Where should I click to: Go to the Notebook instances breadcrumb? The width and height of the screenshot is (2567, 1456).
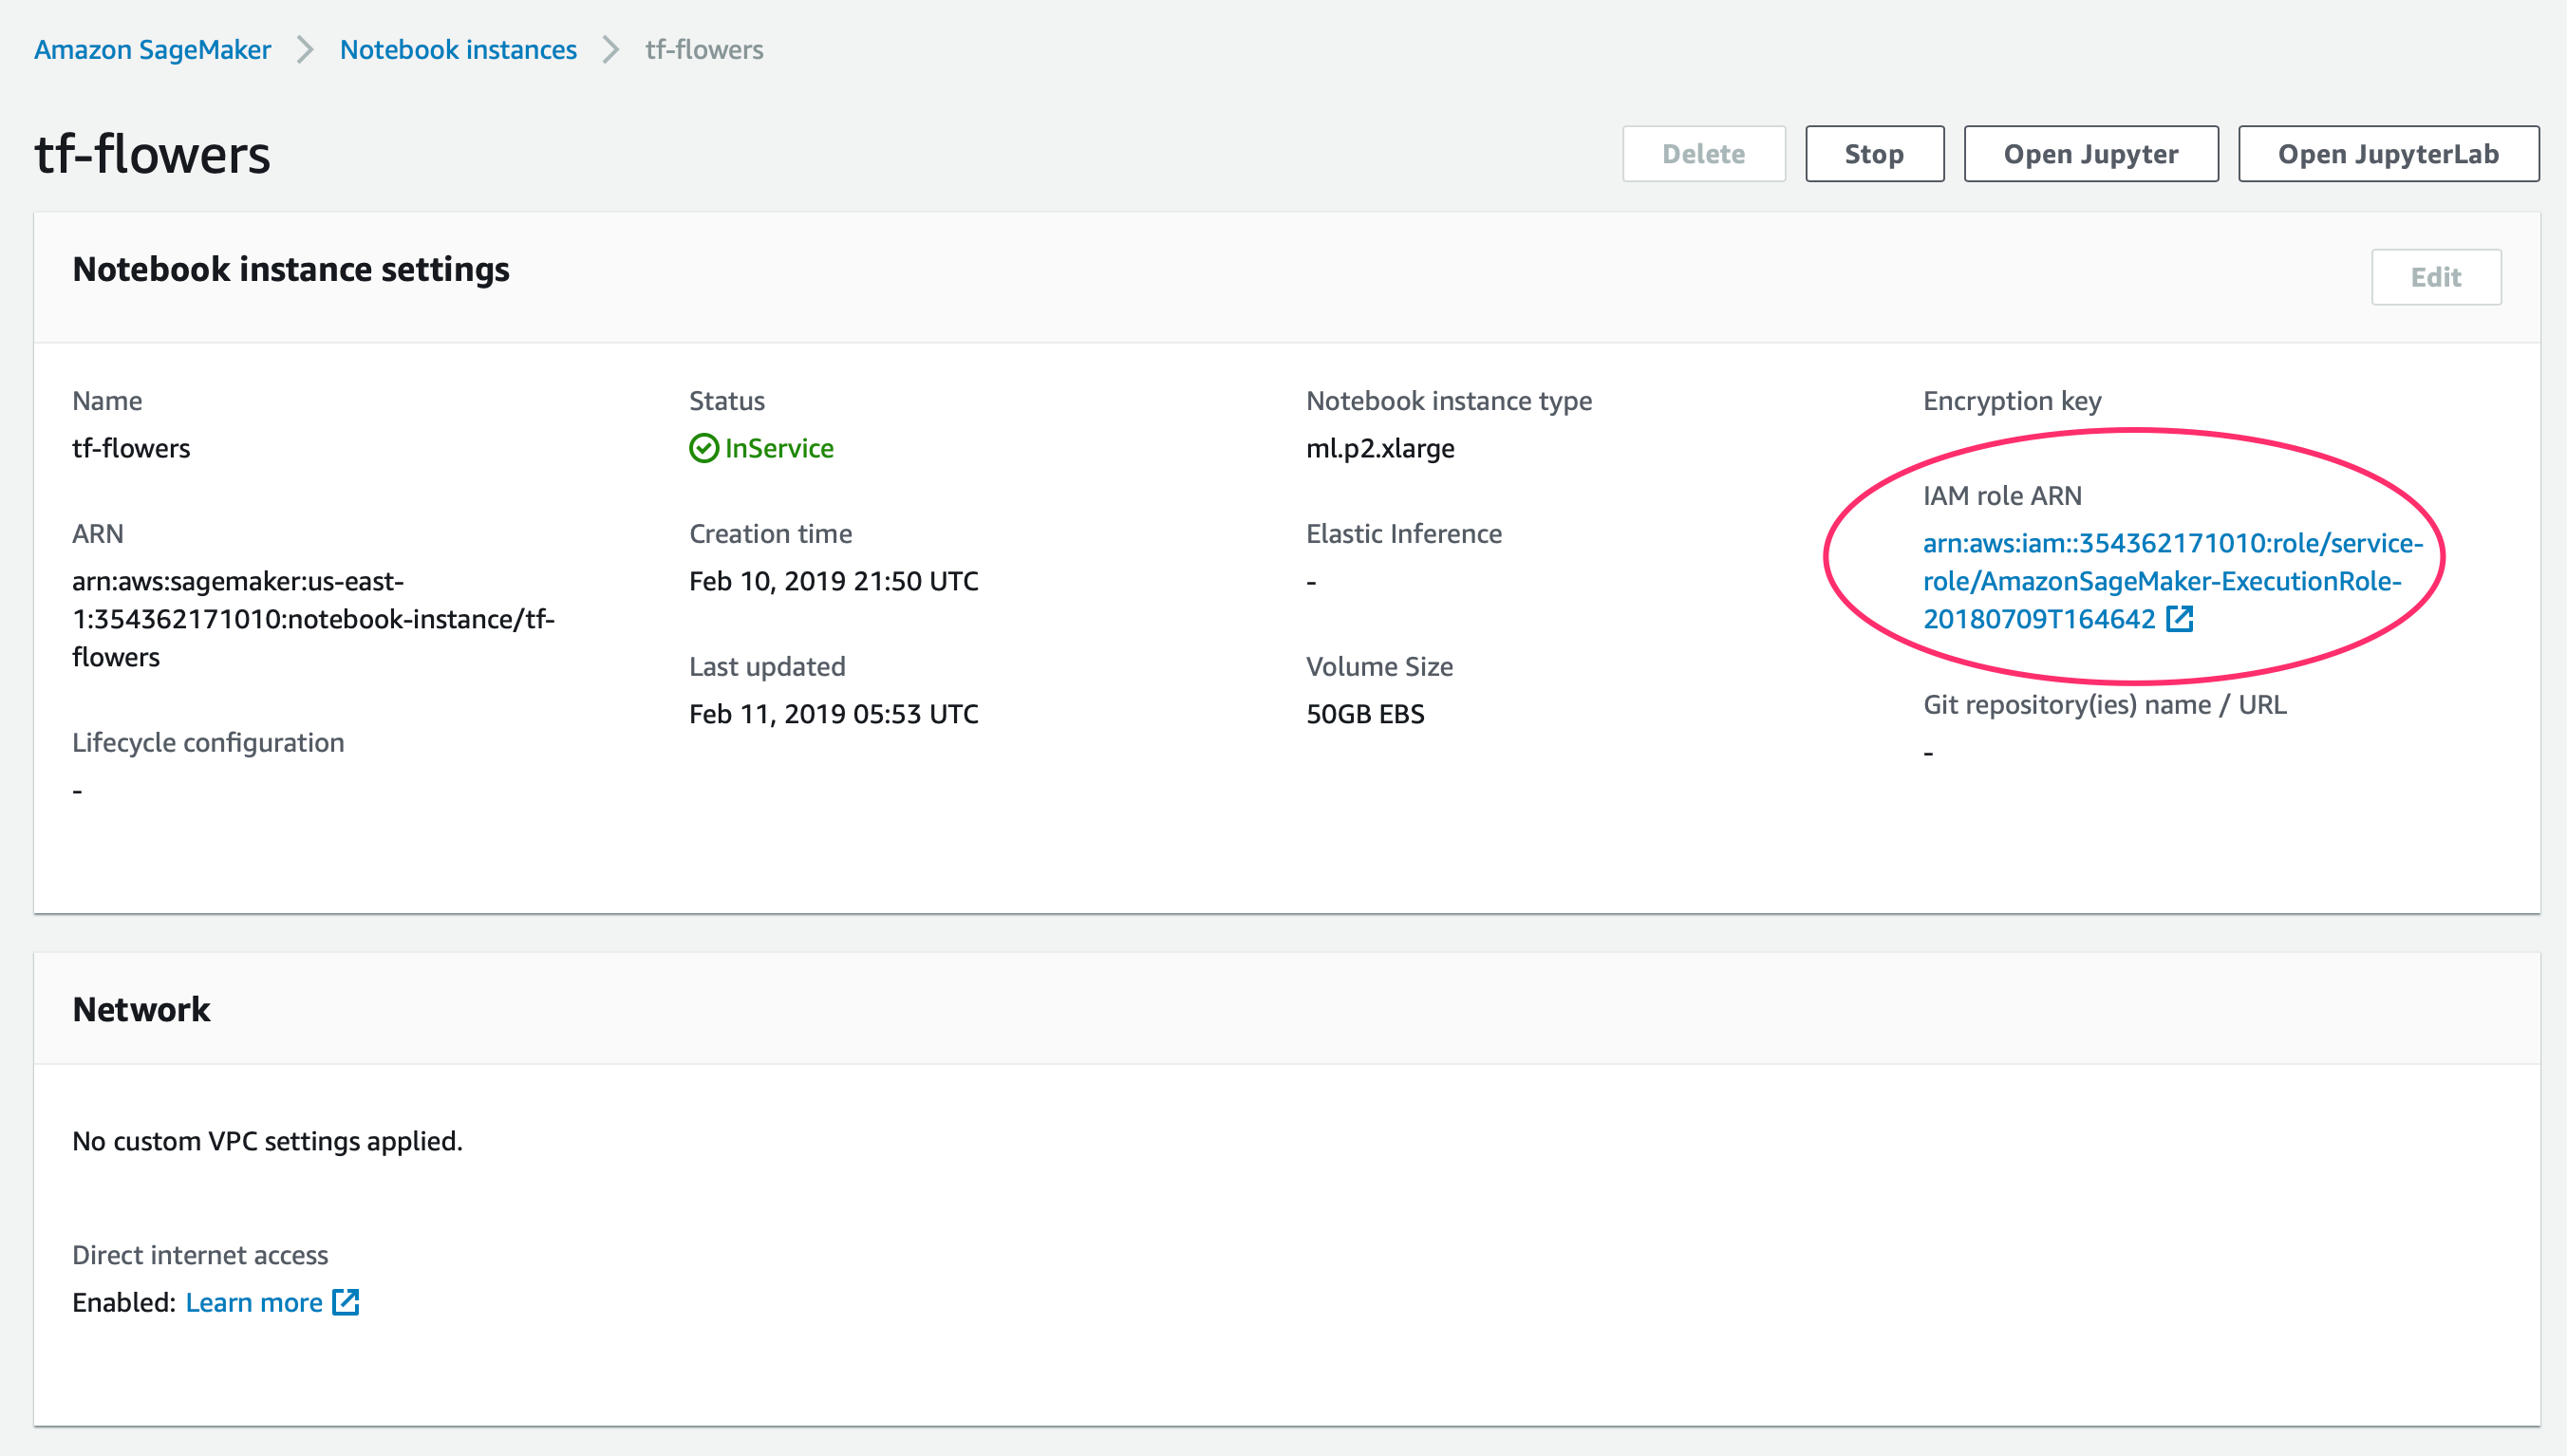[458, 50]
